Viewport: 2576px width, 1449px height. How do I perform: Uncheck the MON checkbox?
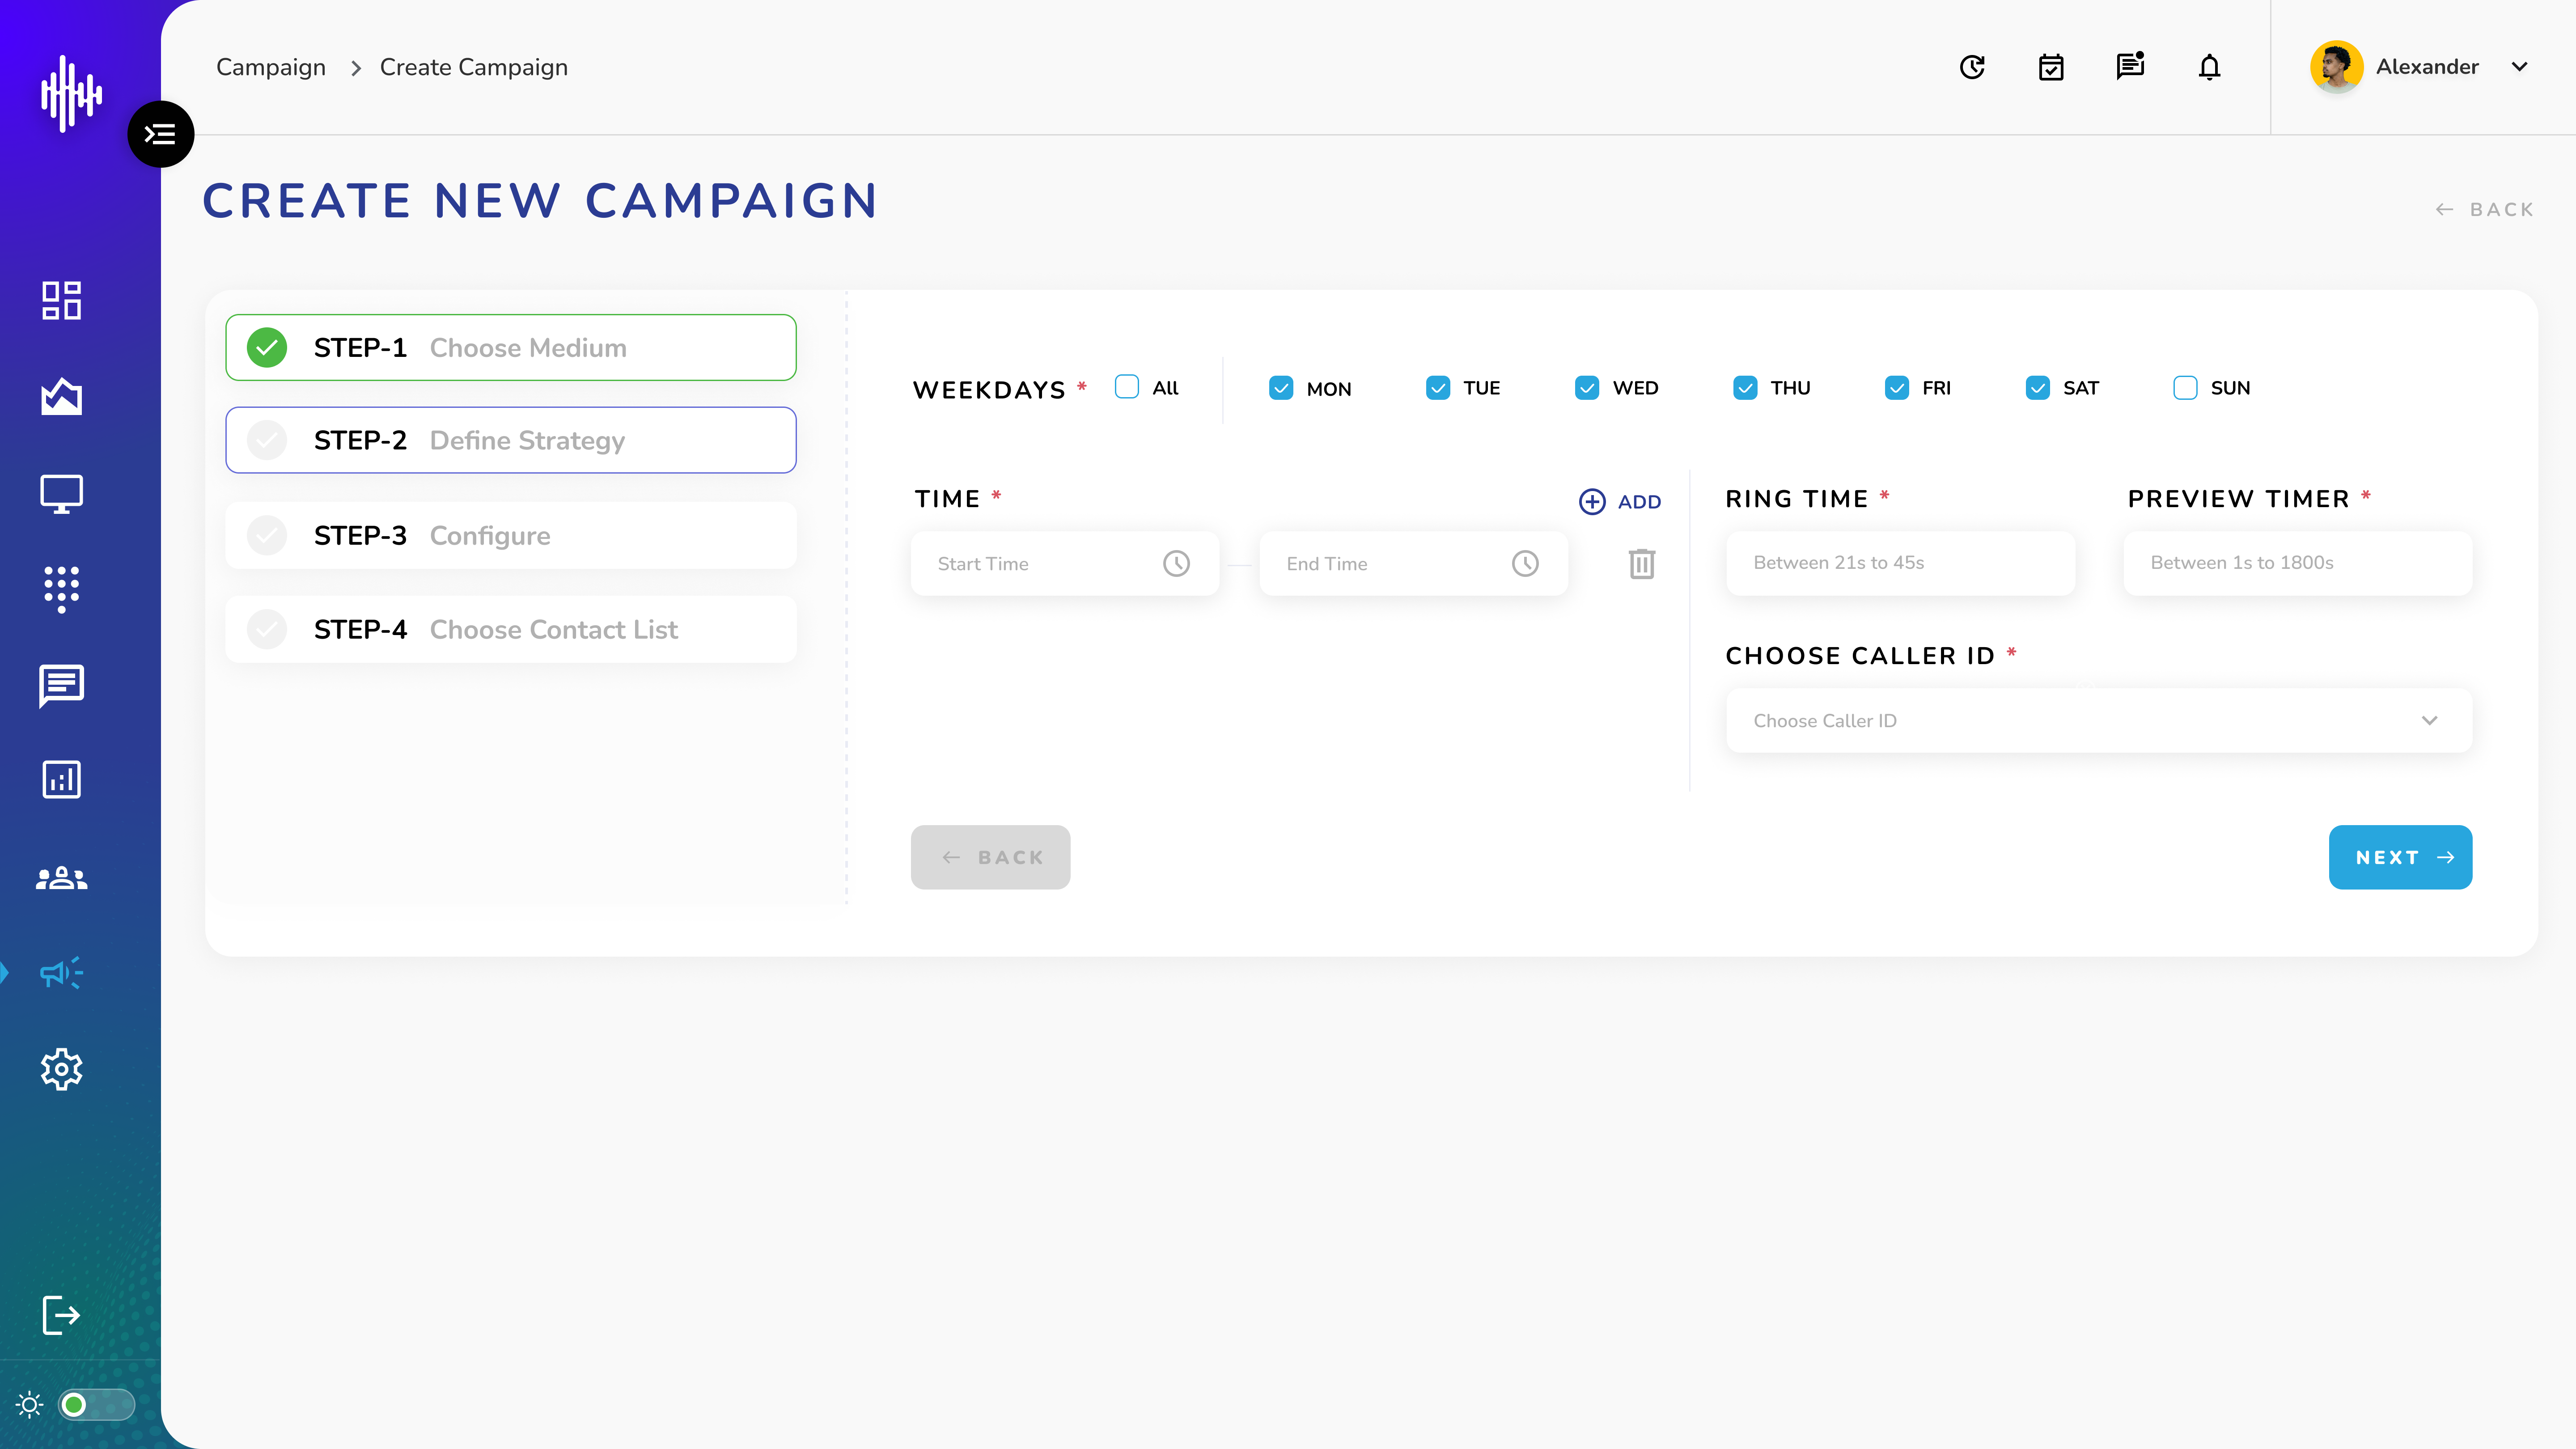click(x=1281, y=388)
